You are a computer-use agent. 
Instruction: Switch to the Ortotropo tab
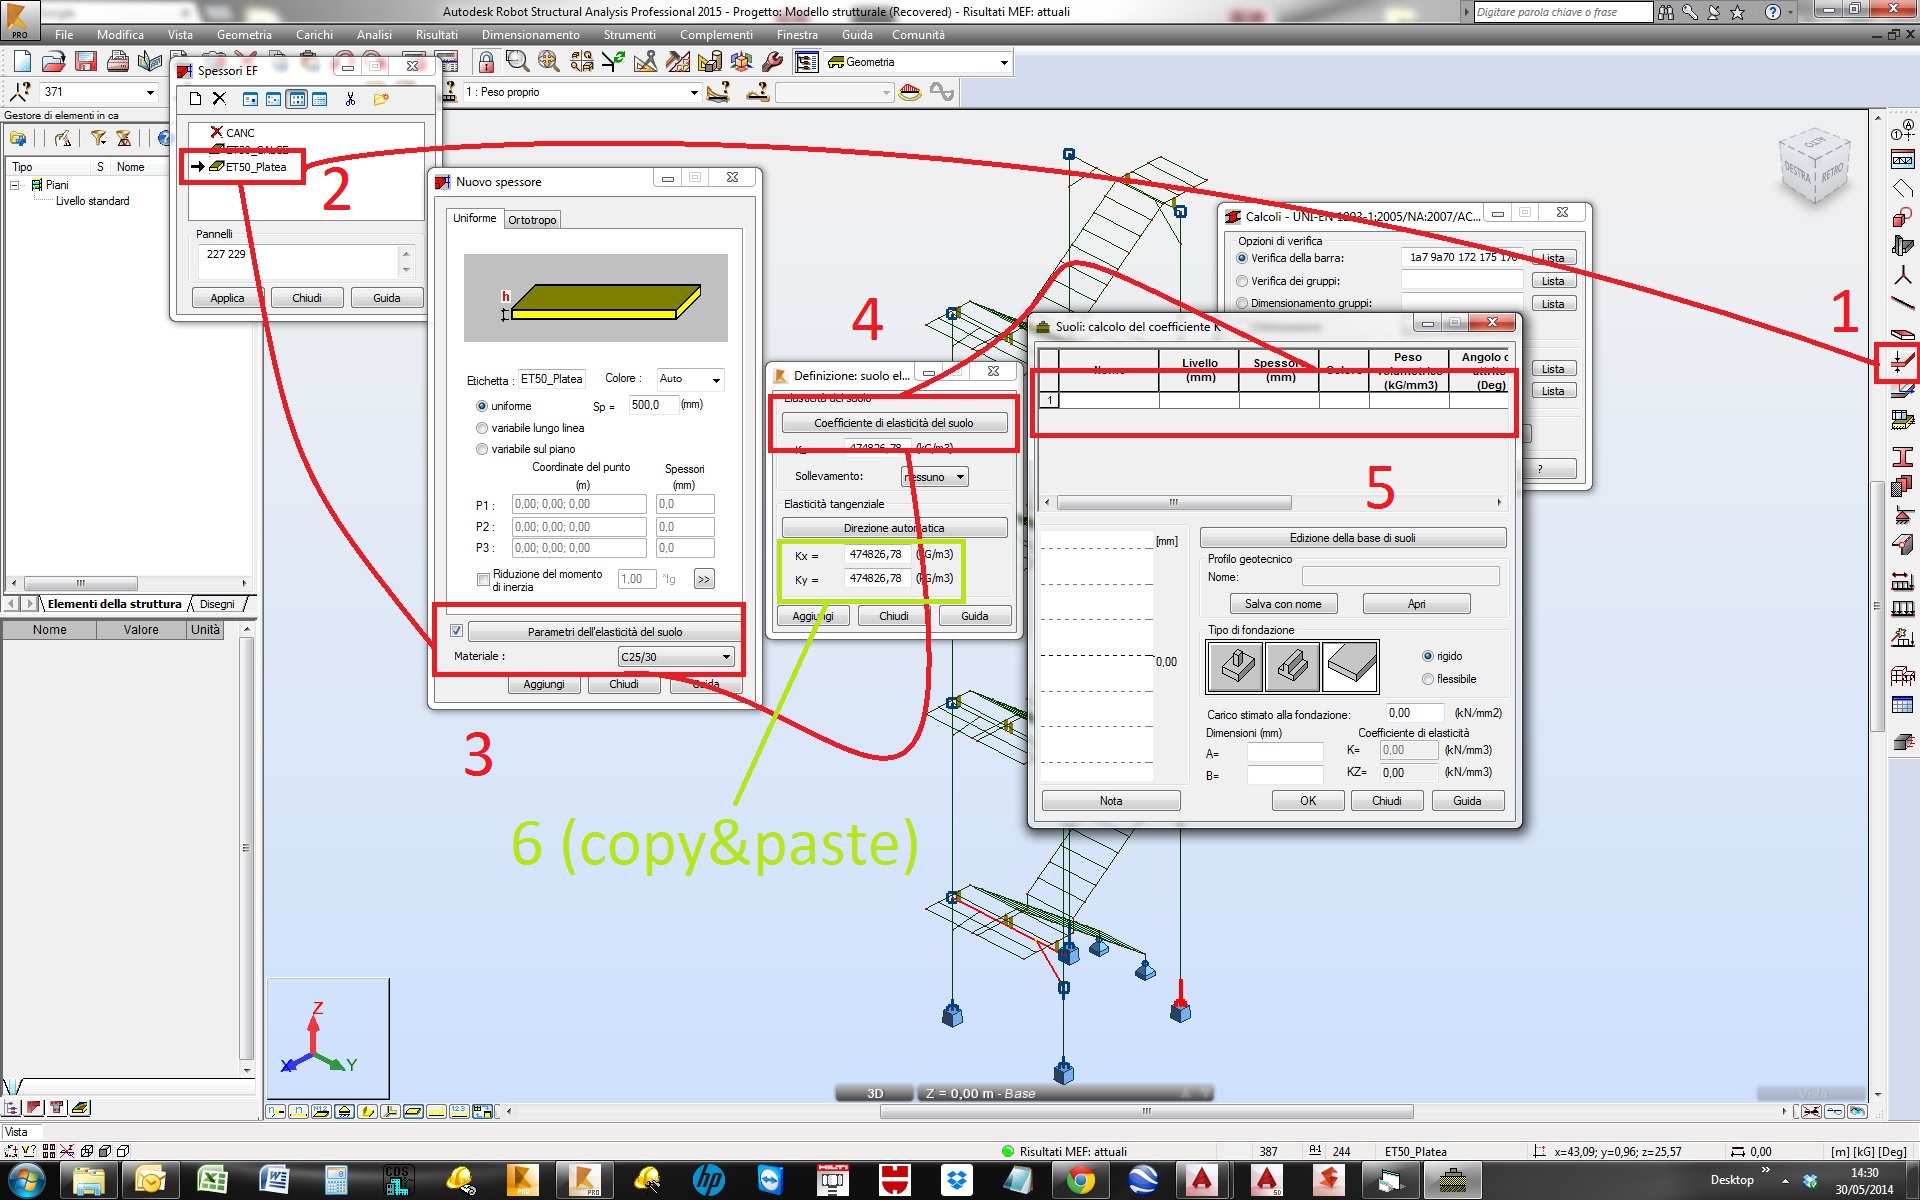(x=532, y=220)
